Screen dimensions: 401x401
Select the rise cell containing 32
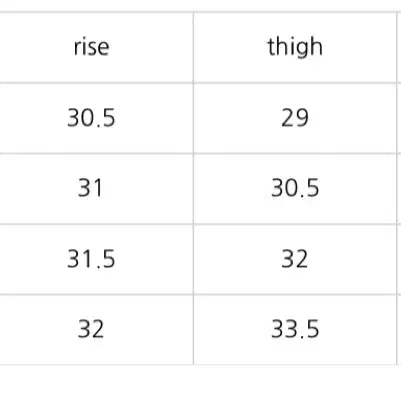[x=96, y=330]
